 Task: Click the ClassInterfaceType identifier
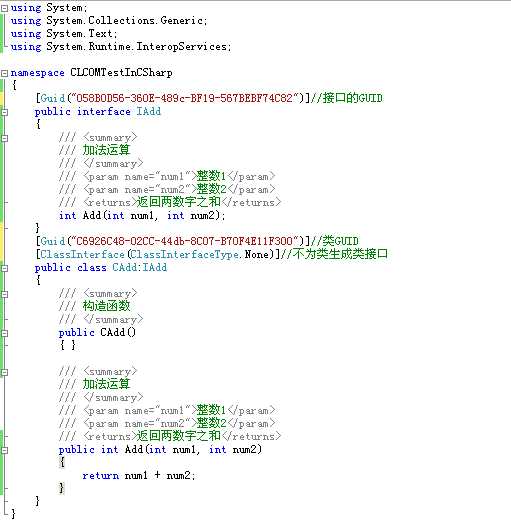coord(185,255)
